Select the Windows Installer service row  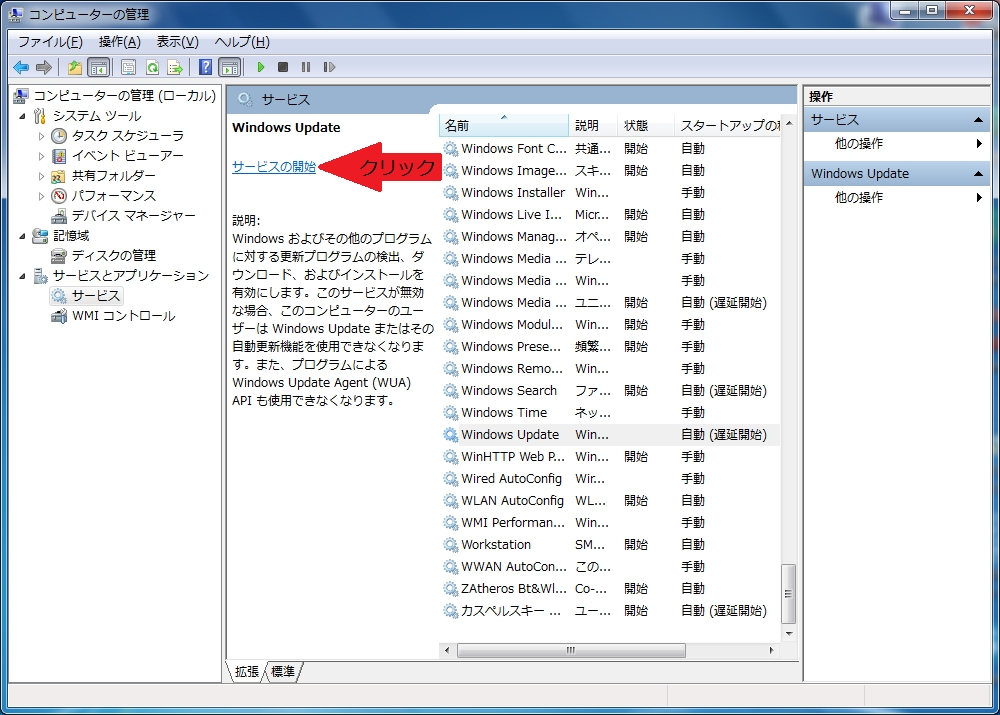click(610, 193)
